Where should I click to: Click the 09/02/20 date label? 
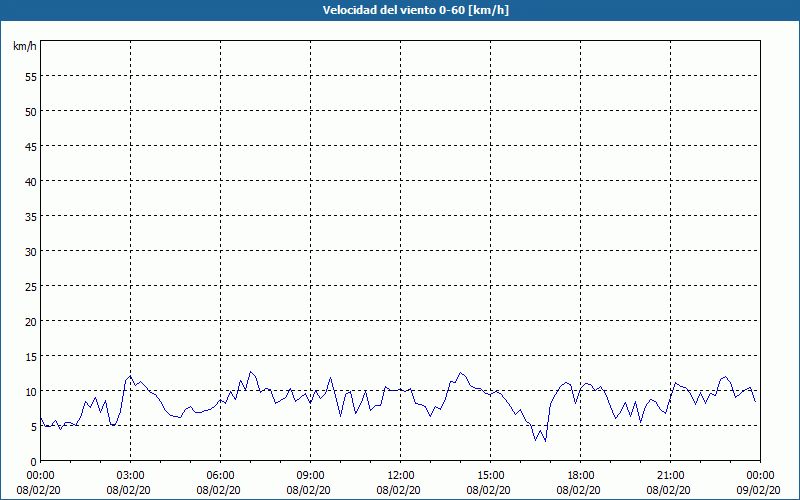[759, 490]
